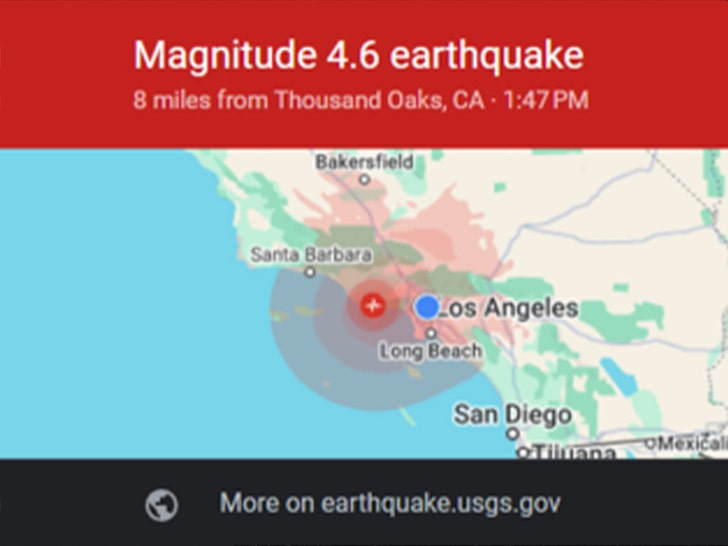Screen dimensions: 728x546
Task: Click the Bakersfield city marker circle
Action: coord(365,179)
